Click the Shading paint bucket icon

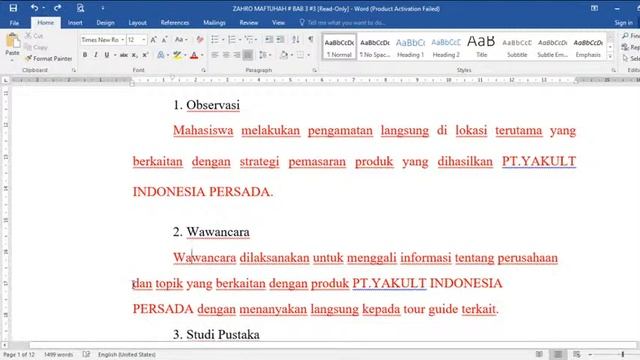point(284,55)
